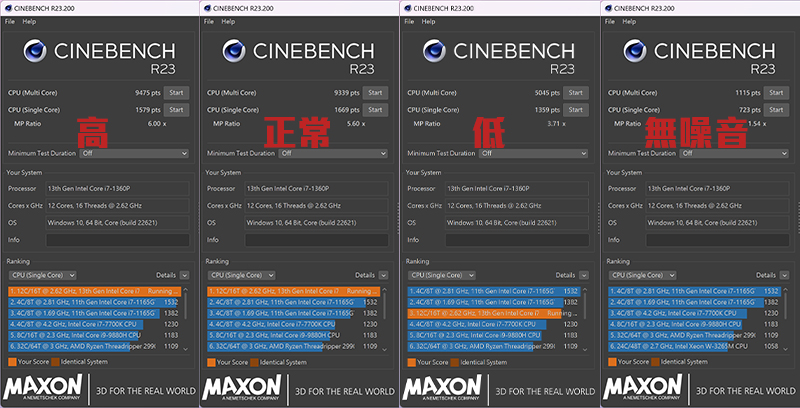
Task: Start Single Core test showing 723 pts
Action: pyautogui.click(x=777, y=110)
